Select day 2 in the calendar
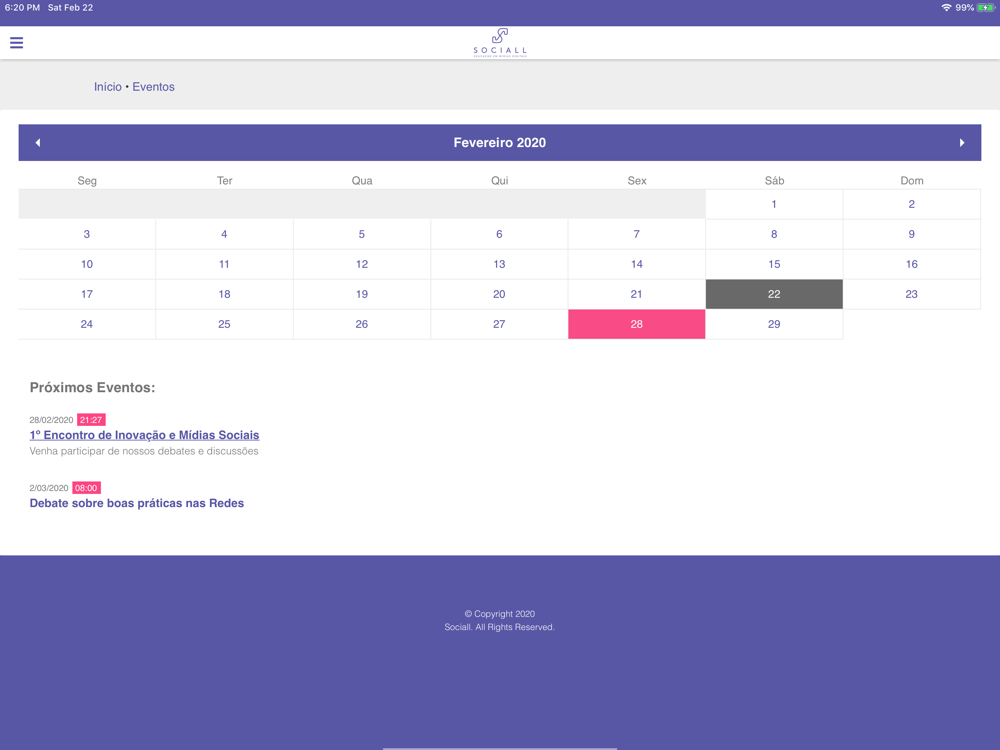Screen dimensions: 1000x750 911,204
